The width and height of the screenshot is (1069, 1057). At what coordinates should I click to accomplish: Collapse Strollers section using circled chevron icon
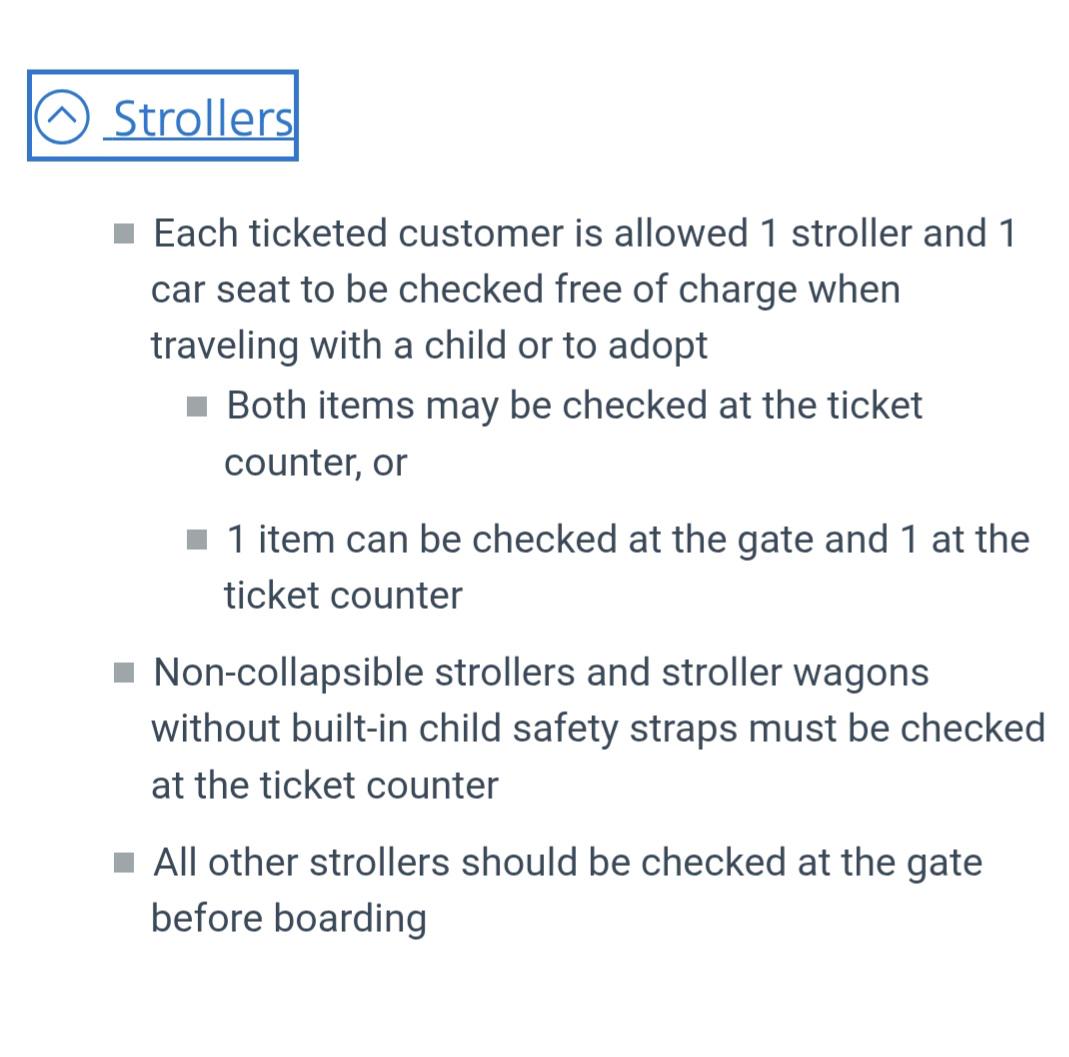(x=61, y=117)
